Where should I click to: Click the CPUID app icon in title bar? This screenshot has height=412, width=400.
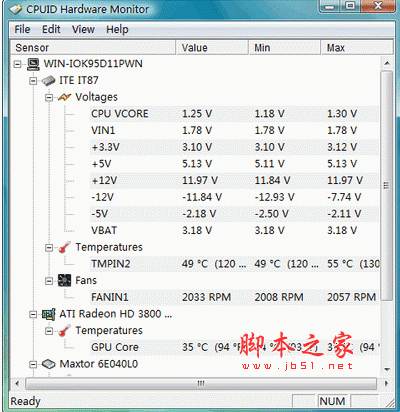click(x=16, y=9)
